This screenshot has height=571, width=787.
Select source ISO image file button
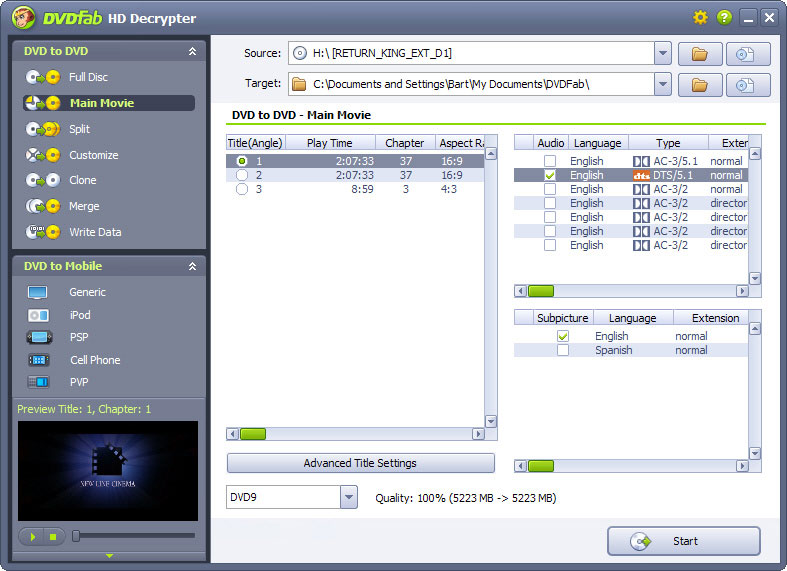(748, 54)
